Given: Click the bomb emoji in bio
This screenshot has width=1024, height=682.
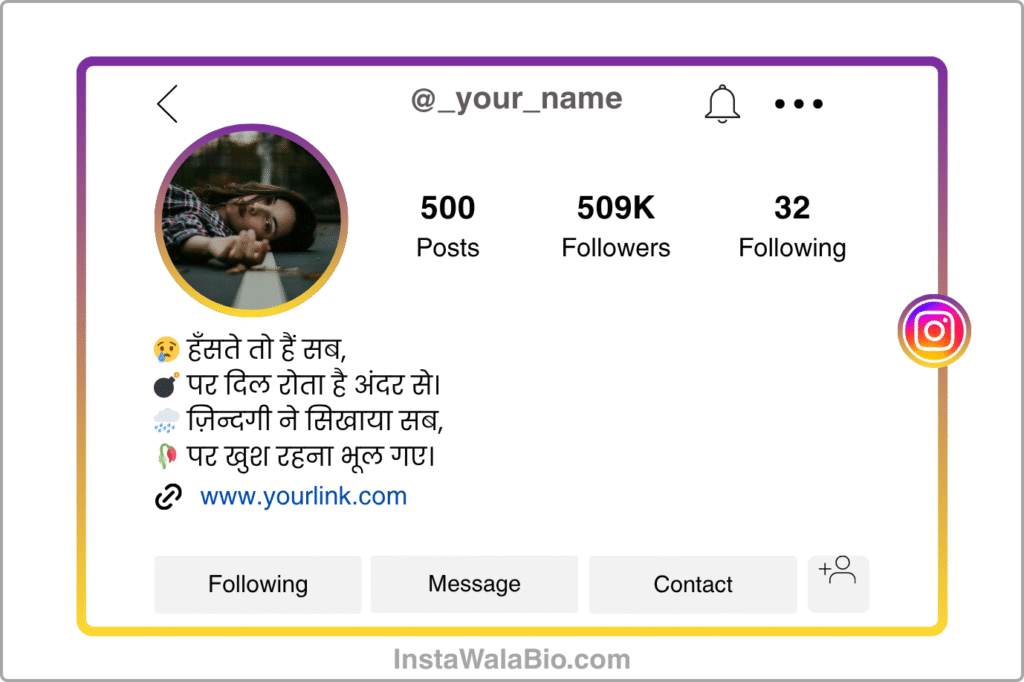Looking at the screenshot, I should (x=167, y=385).
